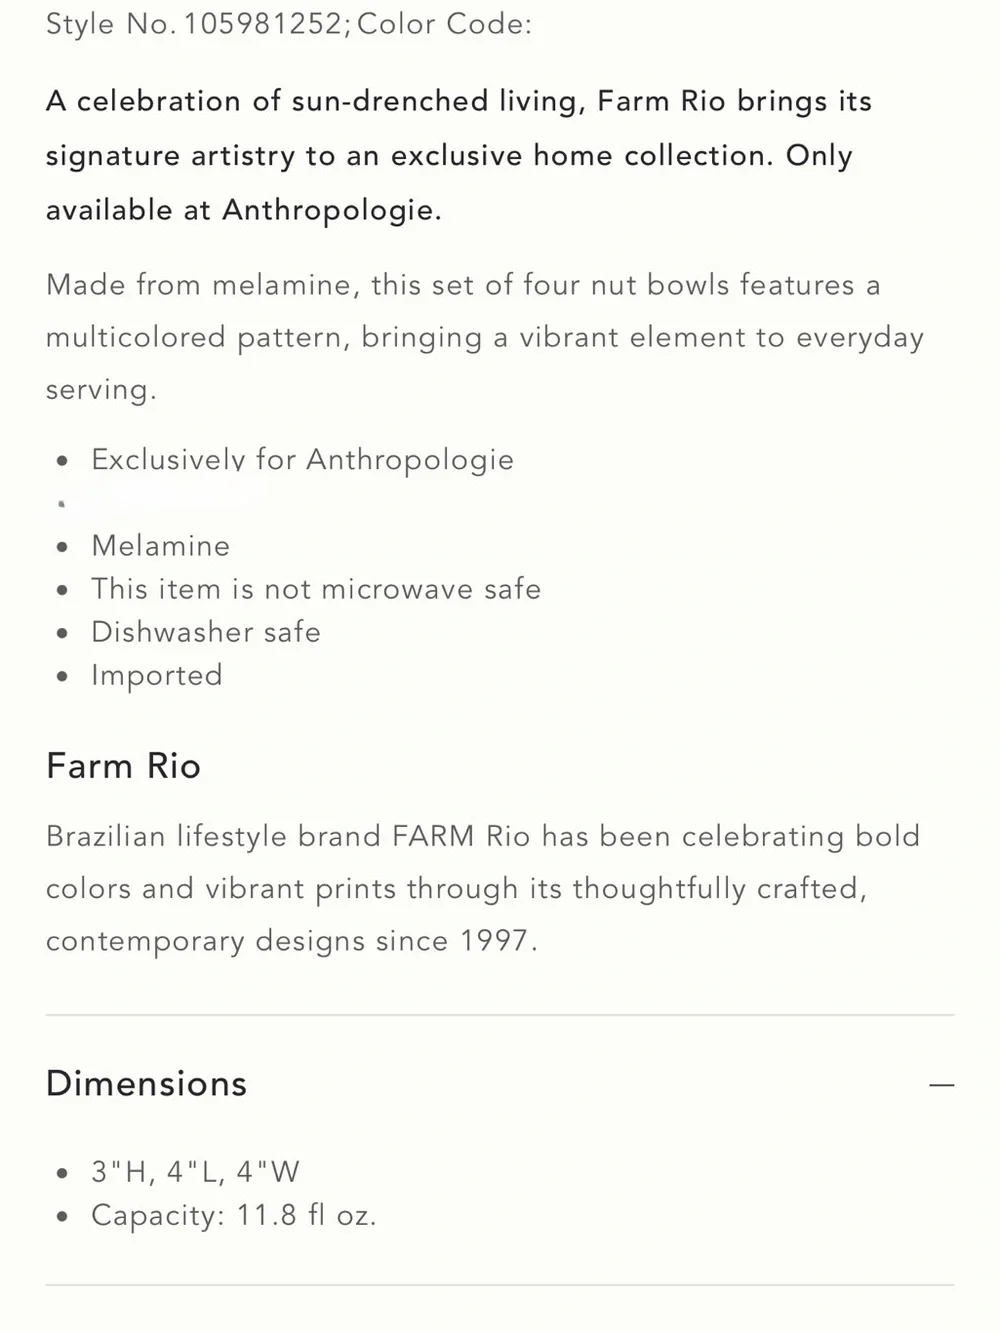Select 'Exclusively for Anthropologie' bullet

[302, 460]
